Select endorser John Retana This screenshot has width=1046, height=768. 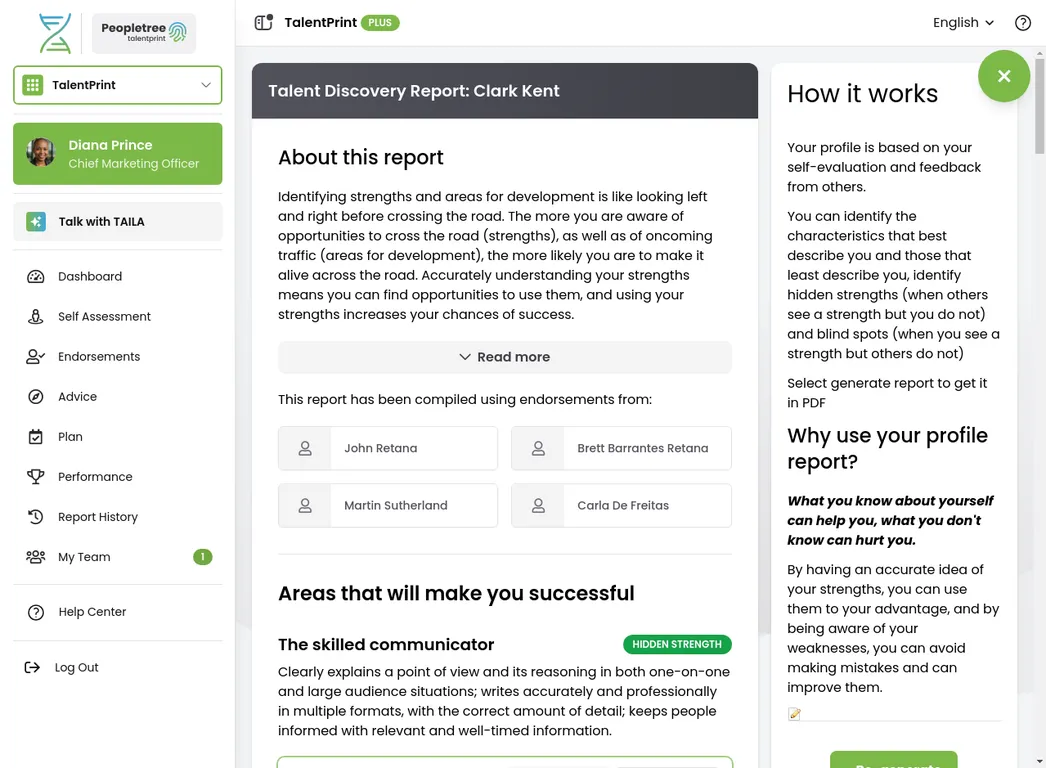(388, 448)
